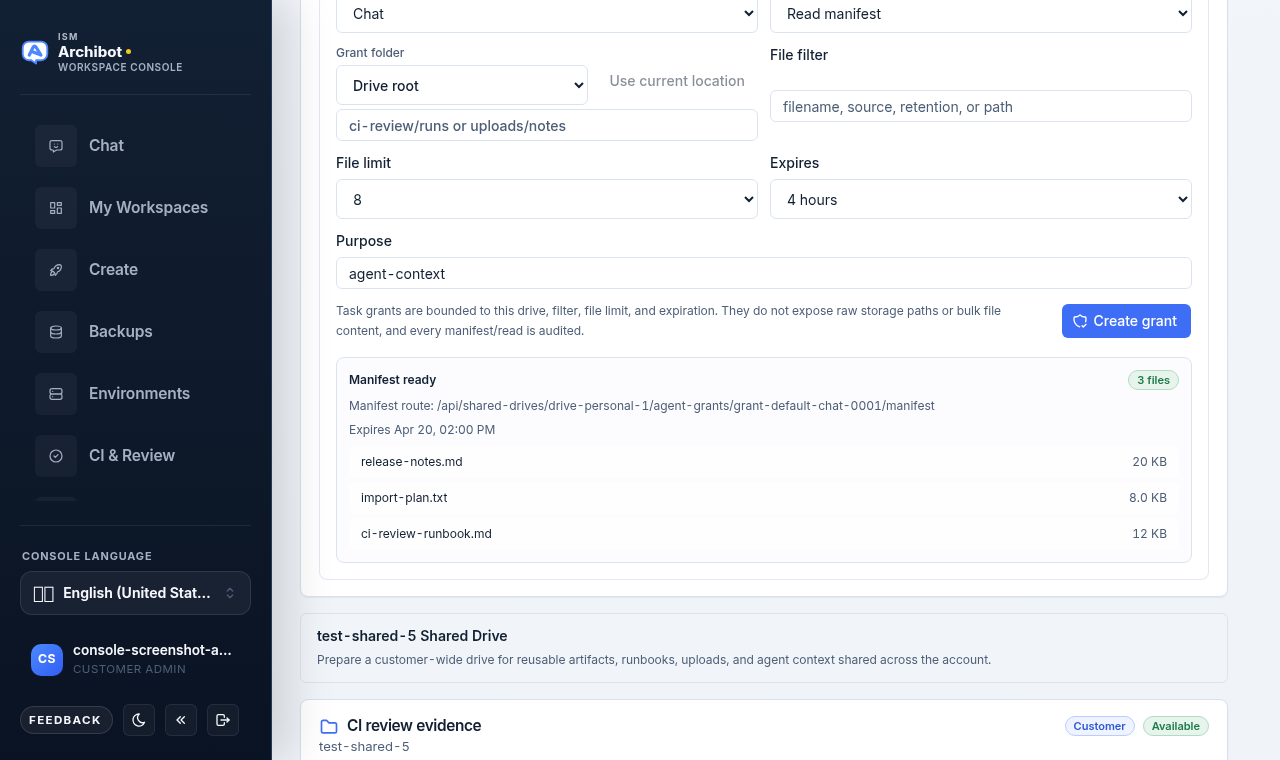Open Chat from the sidebar icon

[x=56, y=146]
